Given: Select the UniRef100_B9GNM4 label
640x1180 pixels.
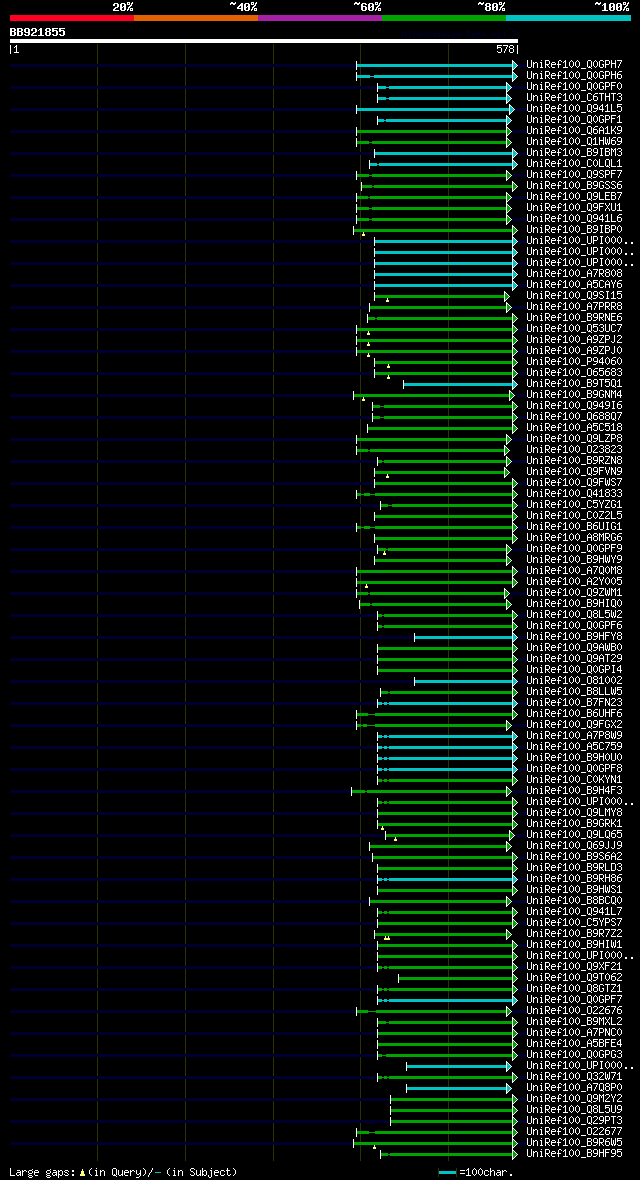Looking at the screenshot, I should click(x=574, y=394).
